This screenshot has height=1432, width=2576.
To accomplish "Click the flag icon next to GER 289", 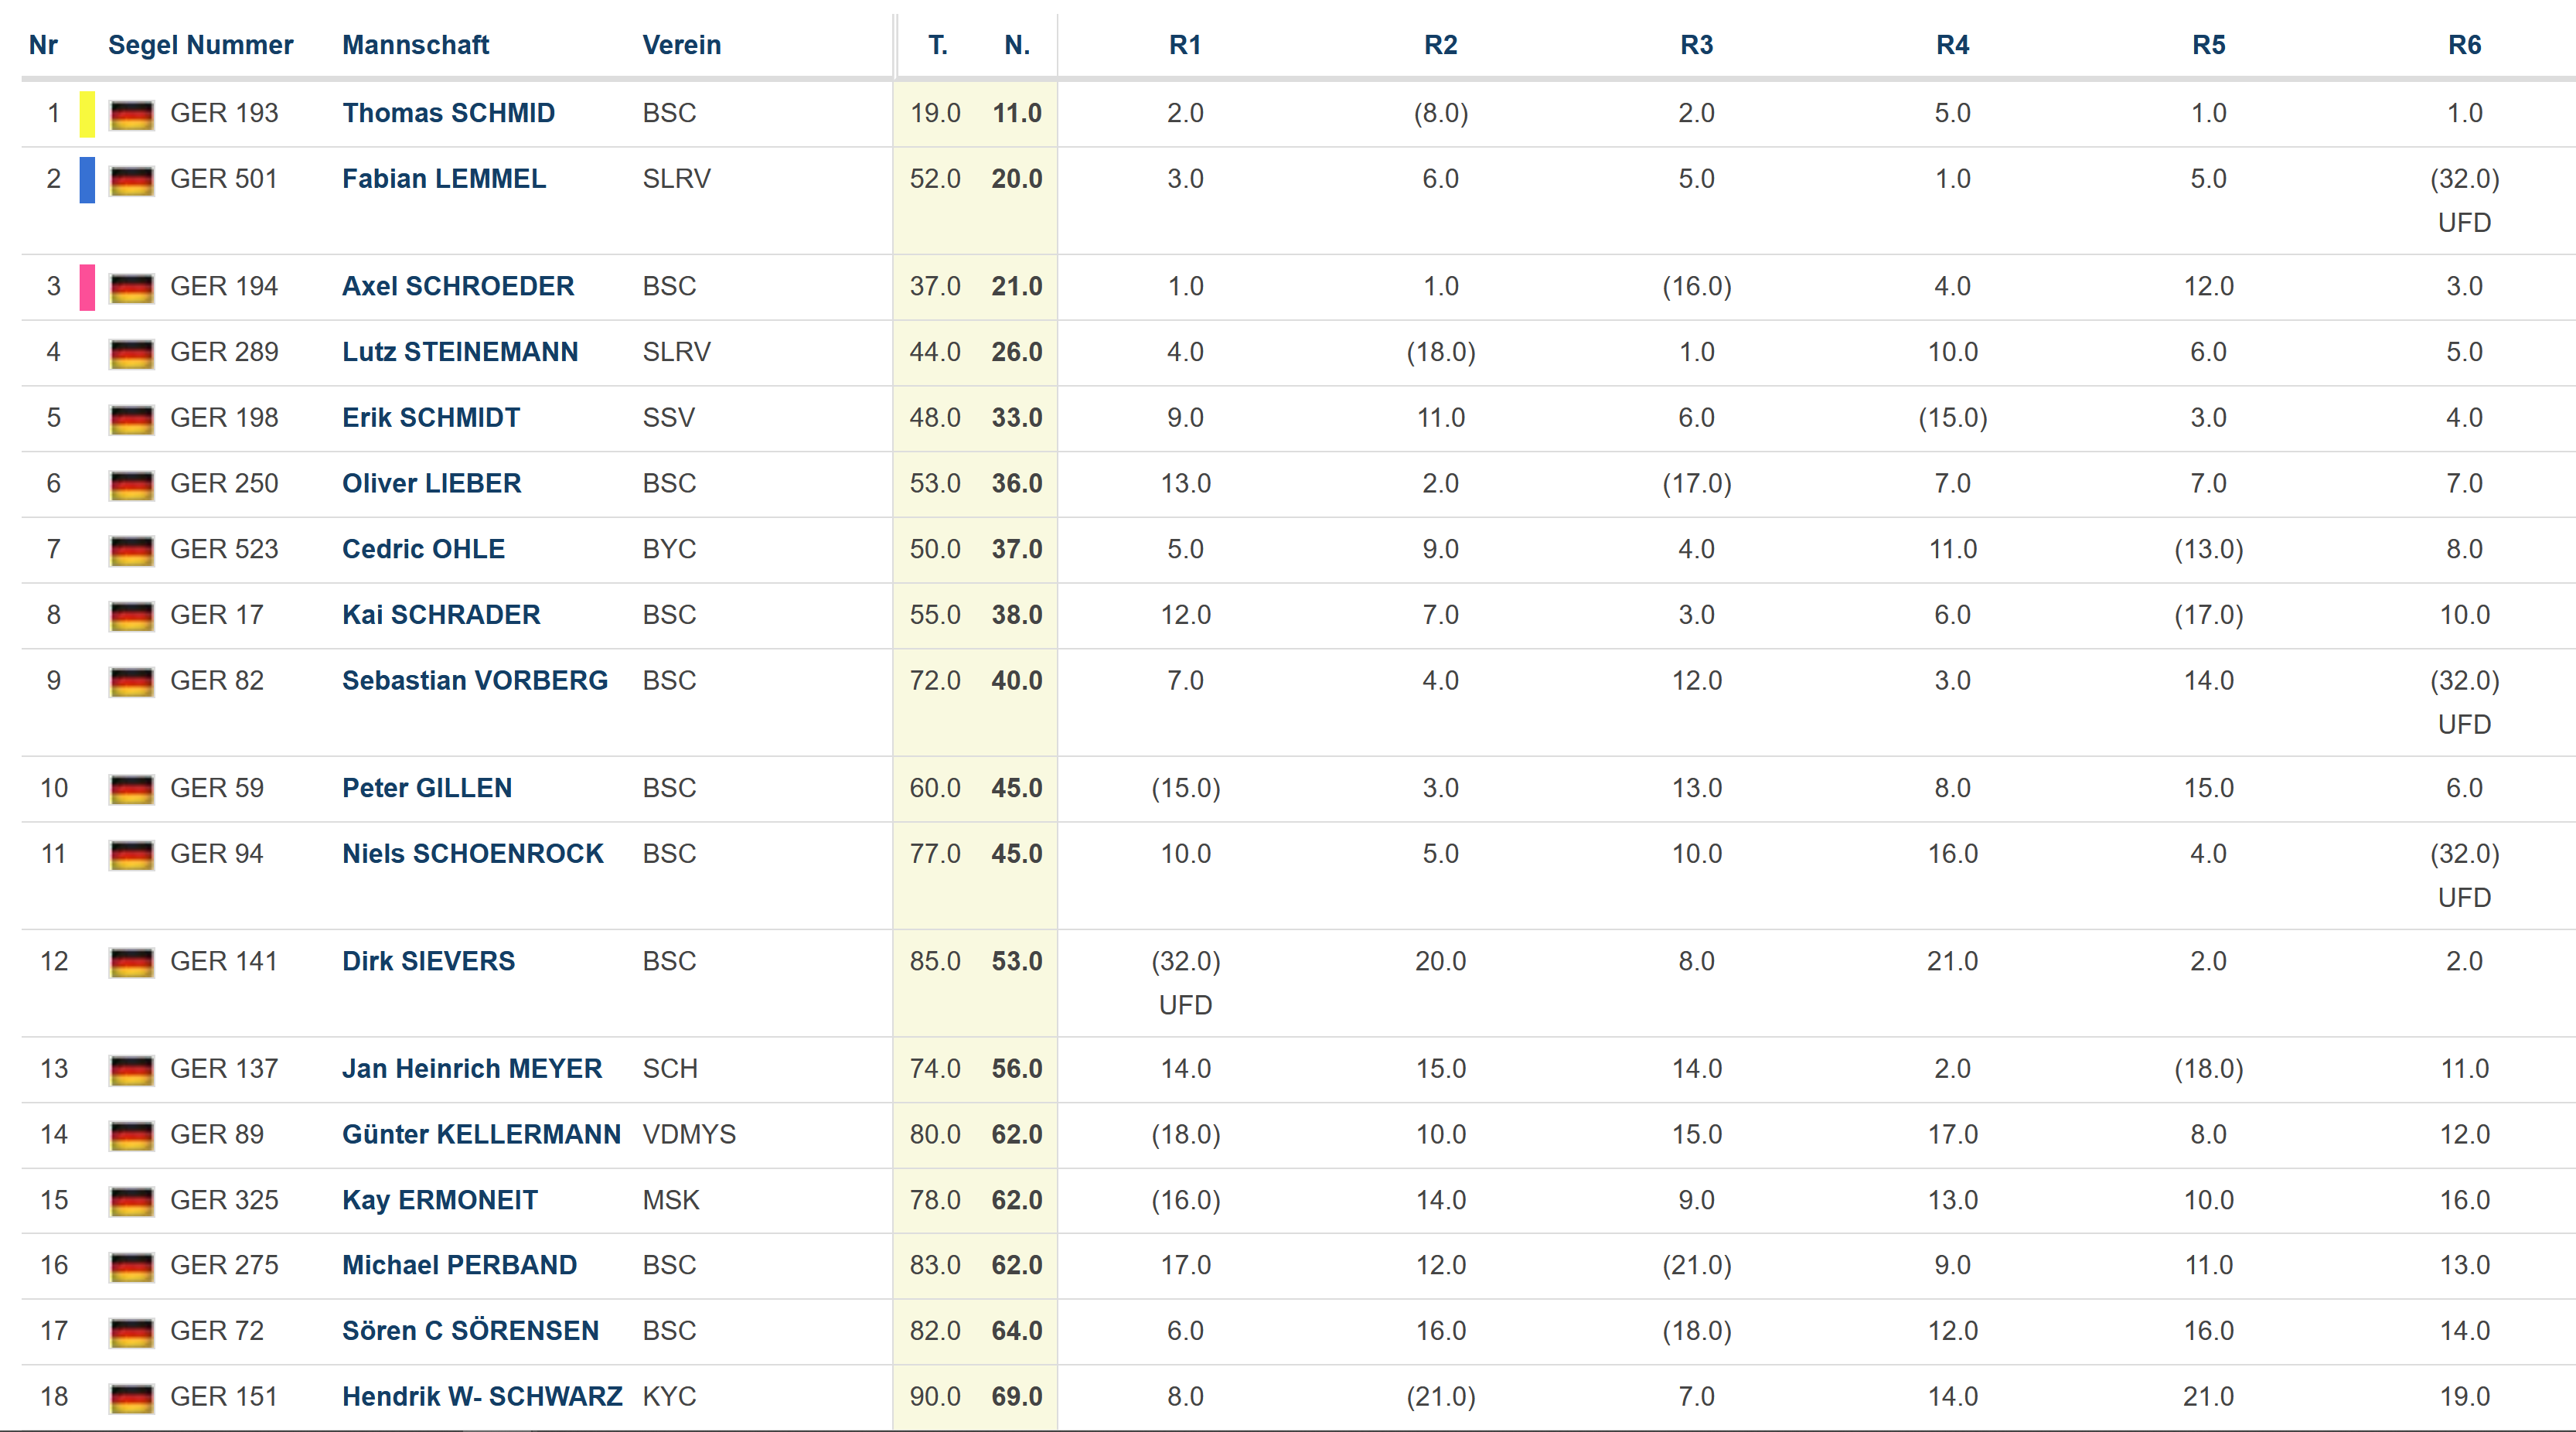I will pos(131,353).
